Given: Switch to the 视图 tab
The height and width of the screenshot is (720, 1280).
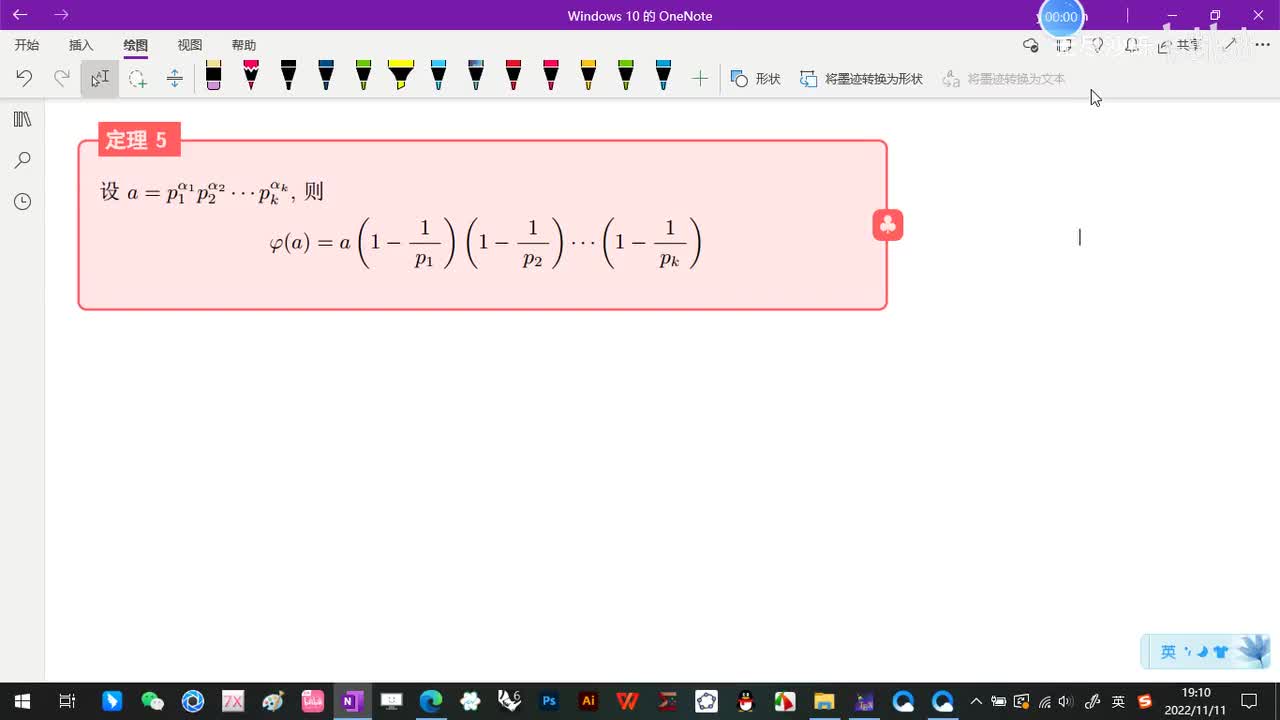Looking at the screenshot, I should (x=190, y=45).
